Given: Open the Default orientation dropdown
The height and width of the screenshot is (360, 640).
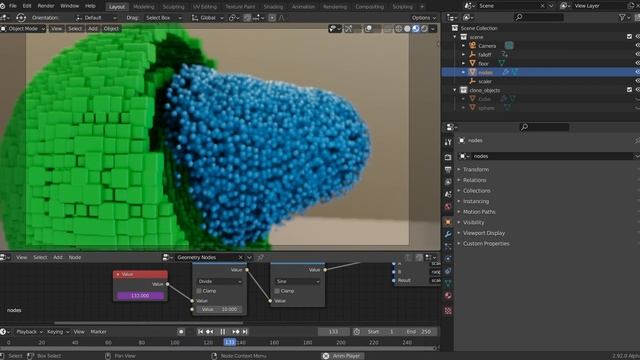Looking at the screenshot, I should (x=96, y=18).
